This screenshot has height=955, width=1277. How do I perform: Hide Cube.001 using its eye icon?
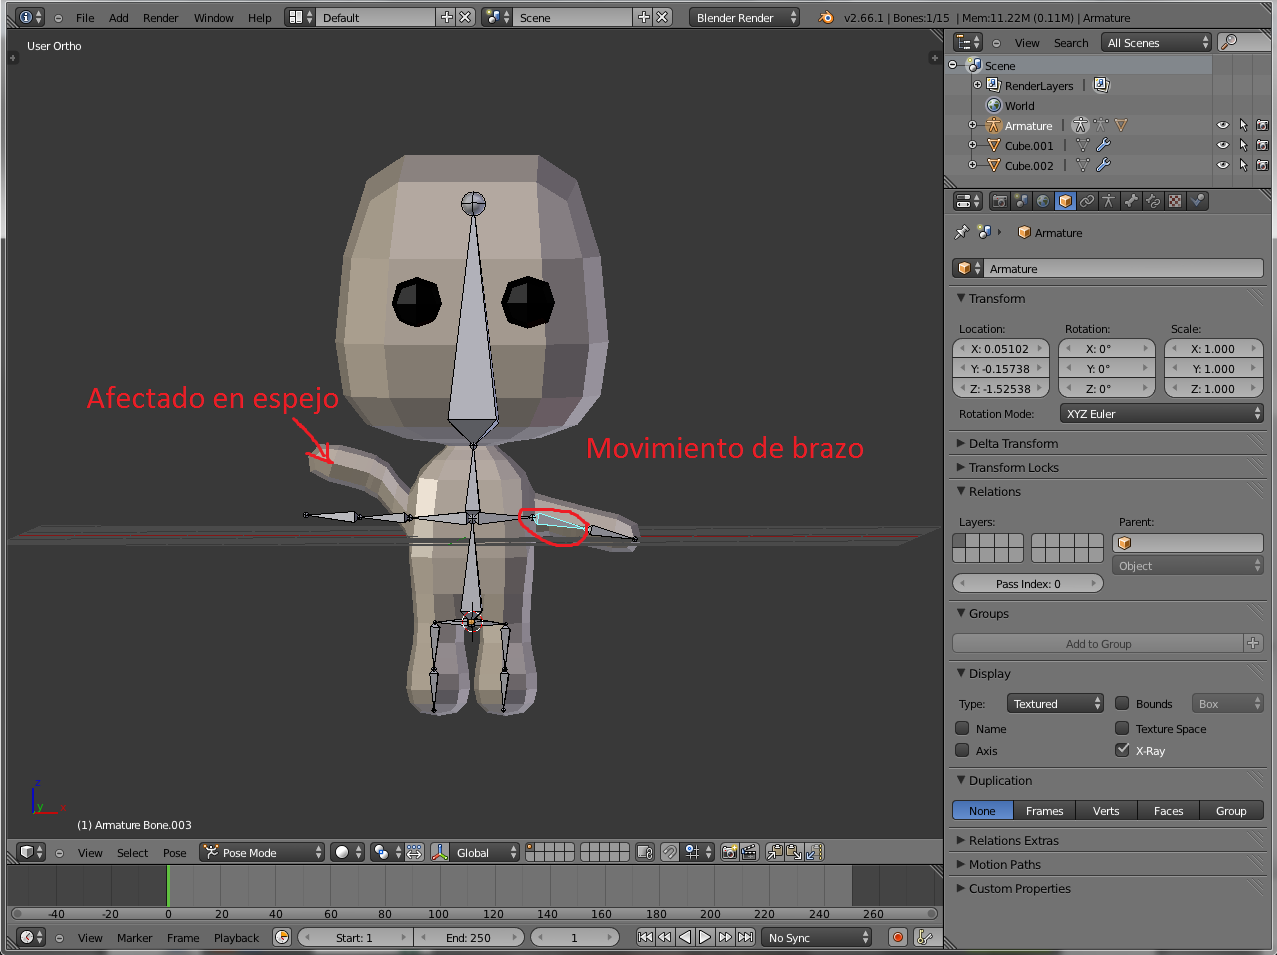coord(1222,145)
